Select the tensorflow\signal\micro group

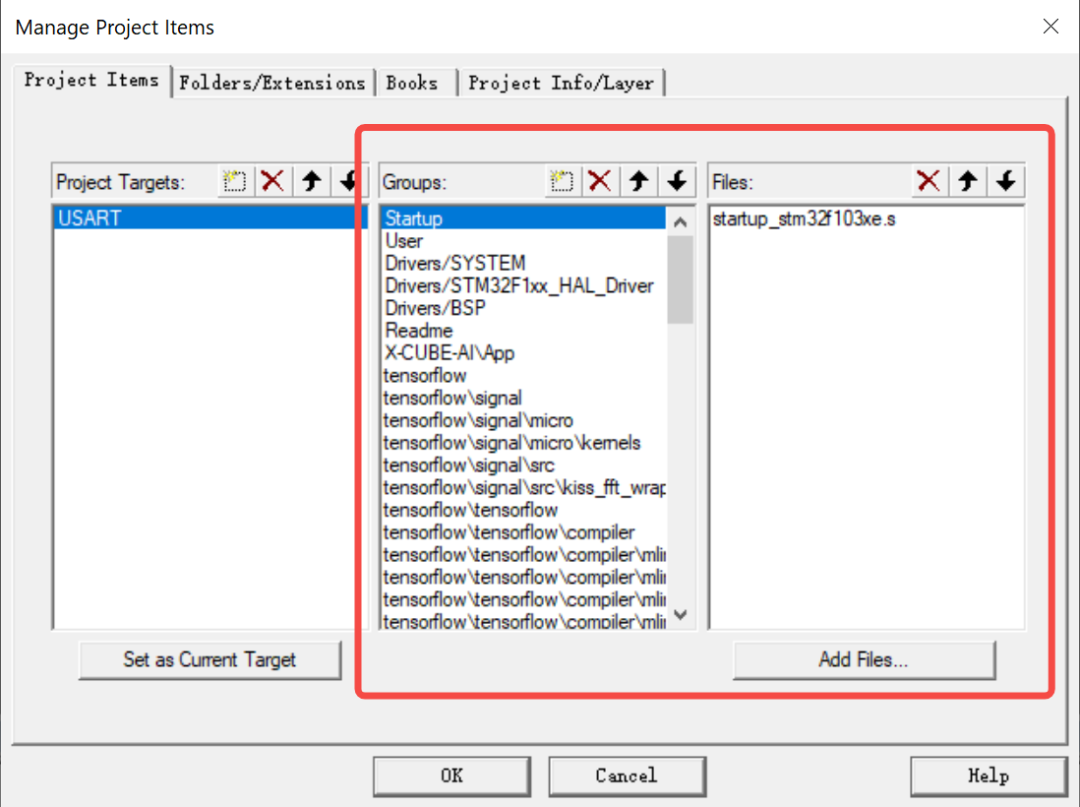coord(523,420)
